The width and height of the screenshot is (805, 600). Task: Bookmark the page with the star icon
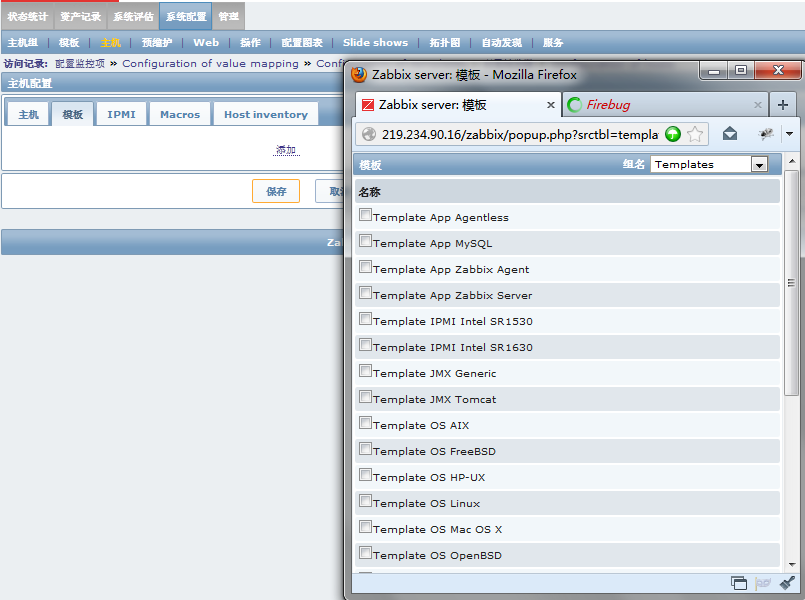(695, 134)
